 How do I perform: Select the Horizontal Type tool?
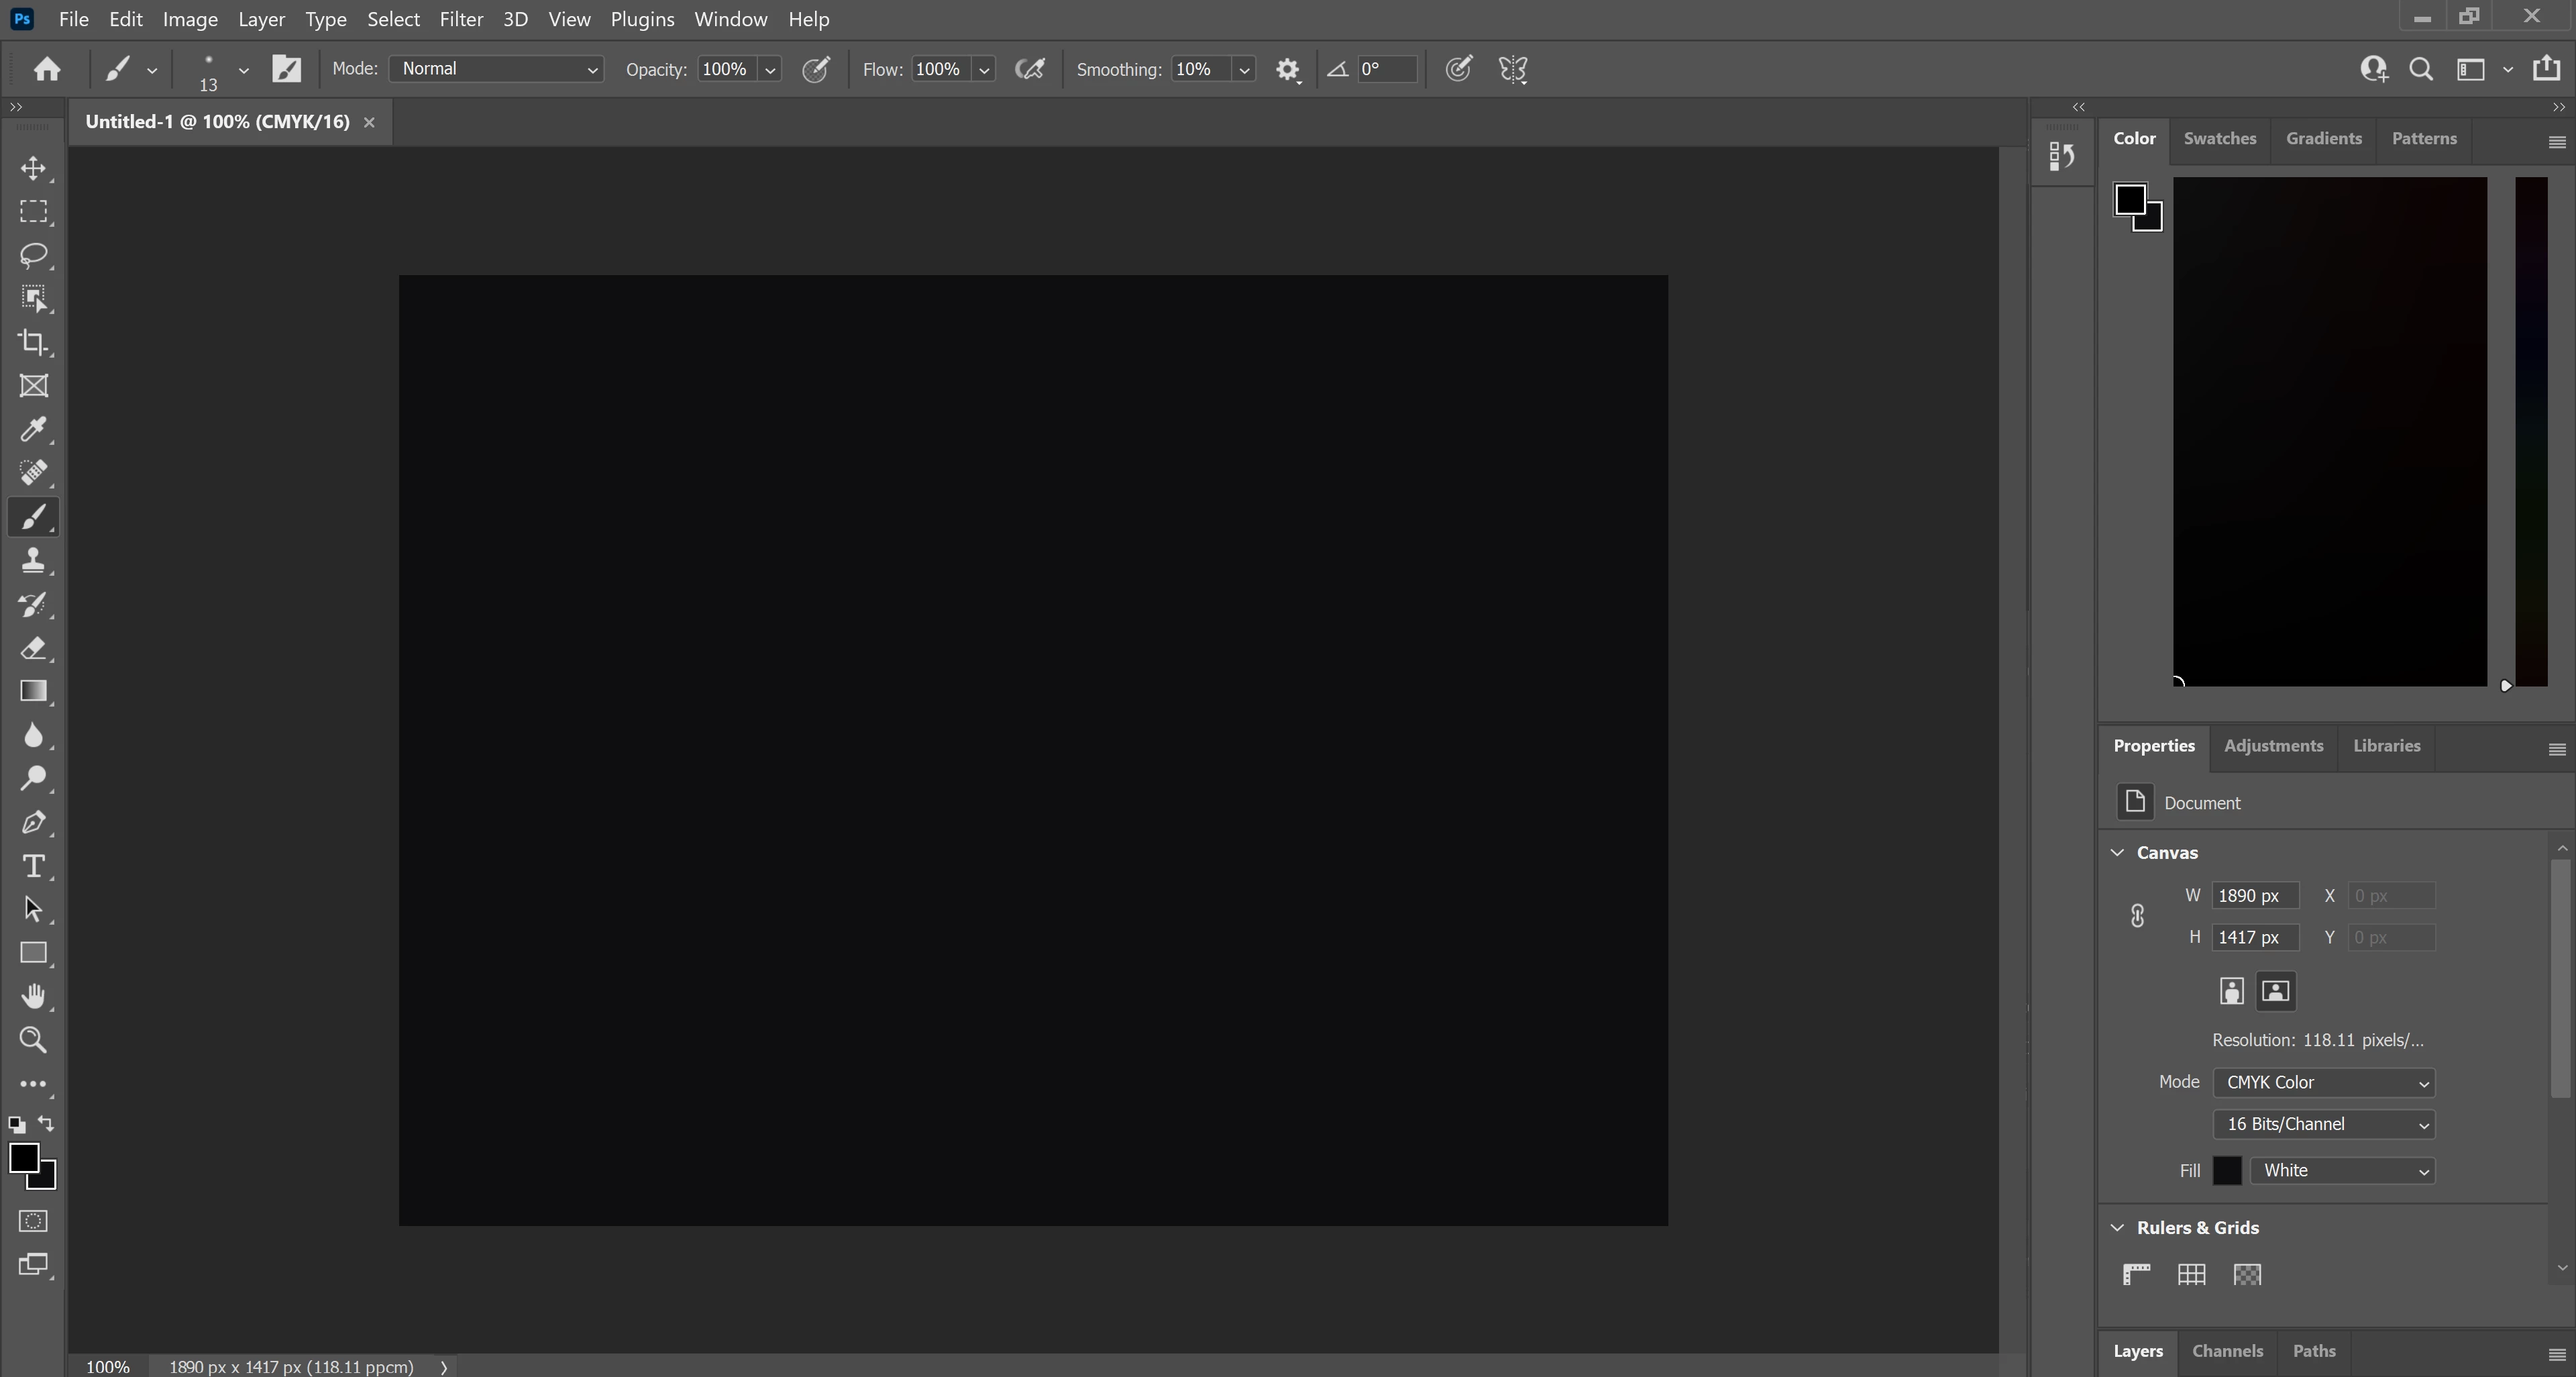(x=33, y=866)
